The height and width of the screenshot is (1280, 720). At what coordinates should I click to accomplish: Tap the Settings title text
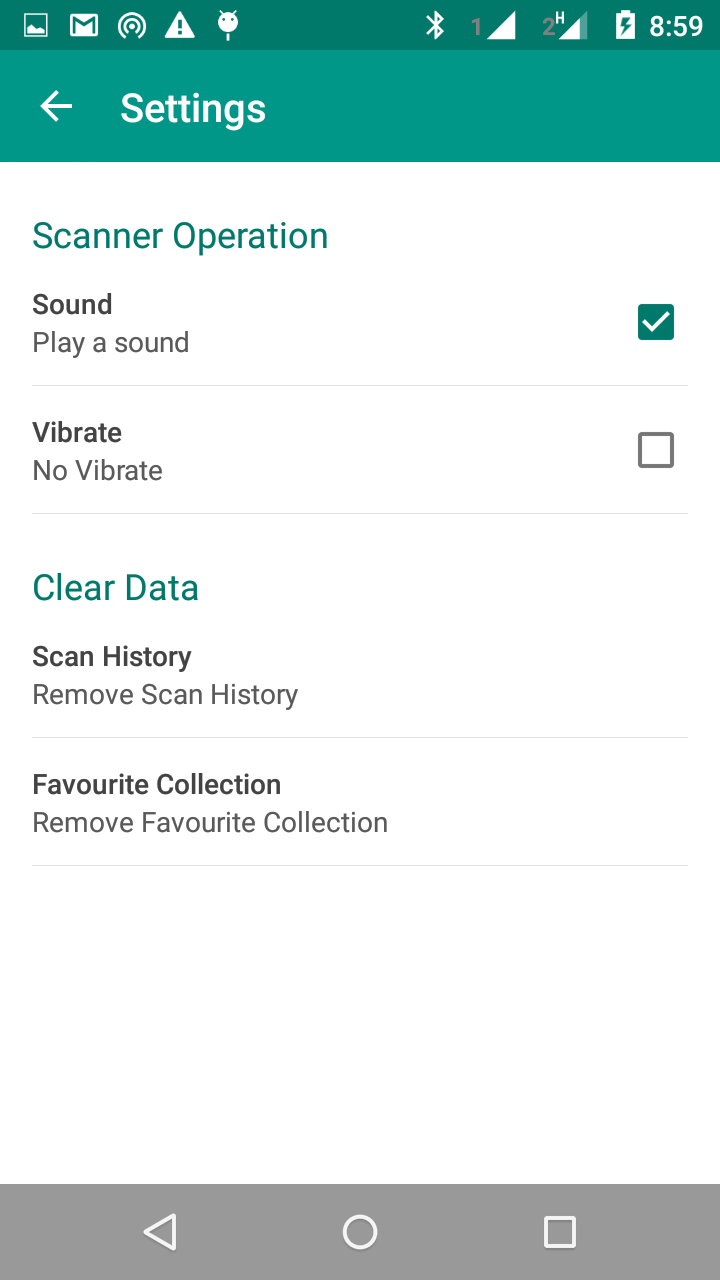click(x=193, y=108)
